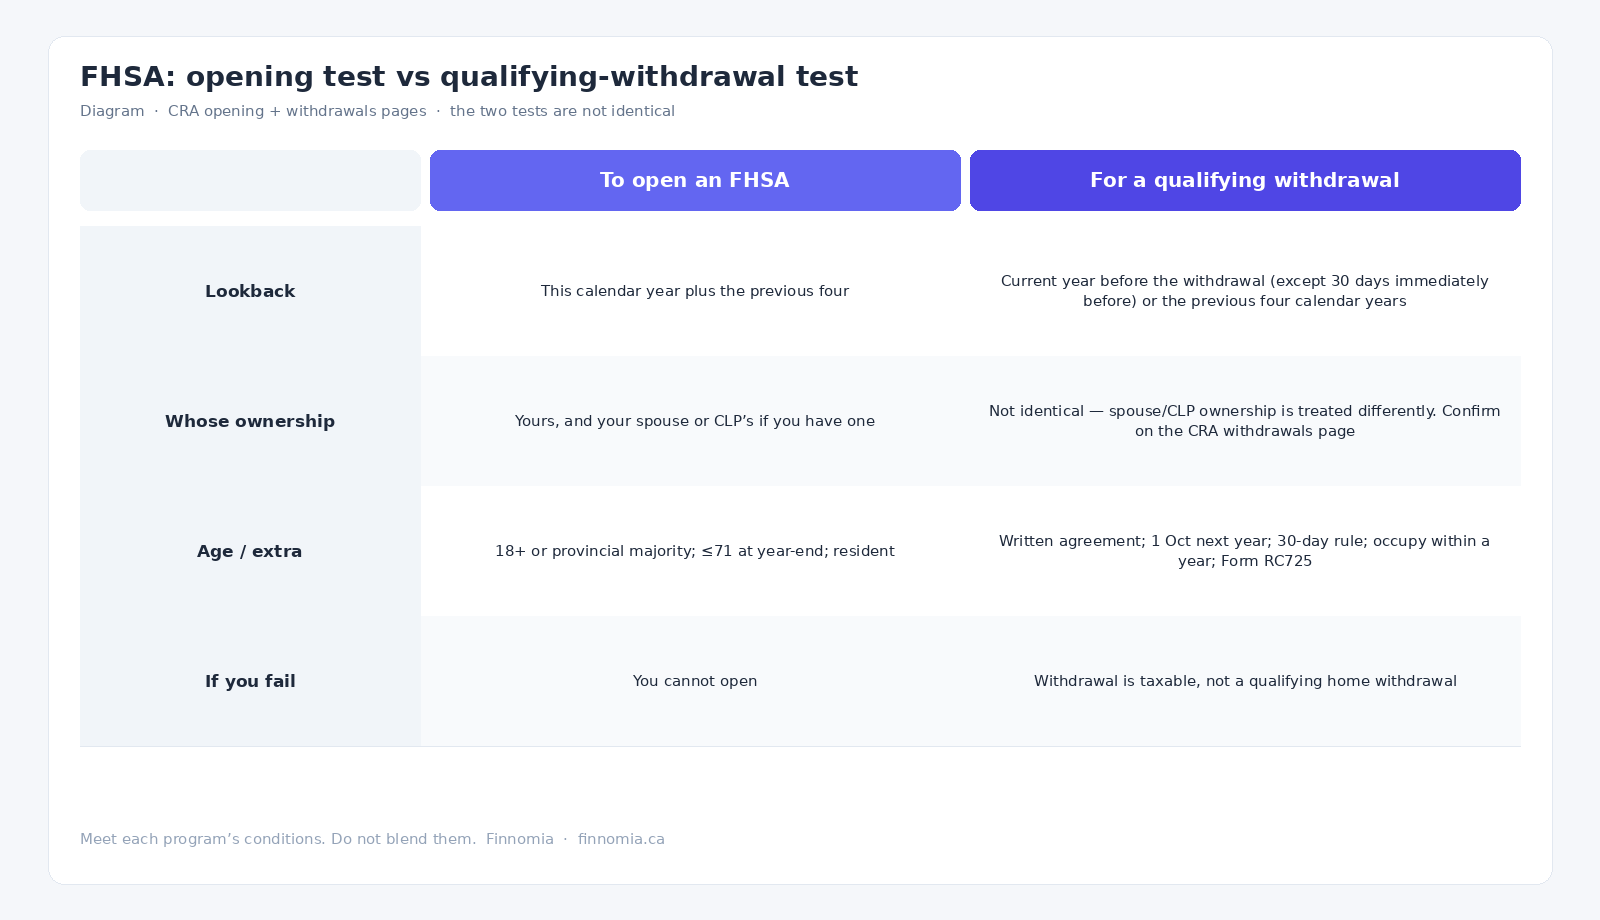Click the '18+ or provincial majority' cell
The width and height of the screenshot is (1600, 920).
695,551
